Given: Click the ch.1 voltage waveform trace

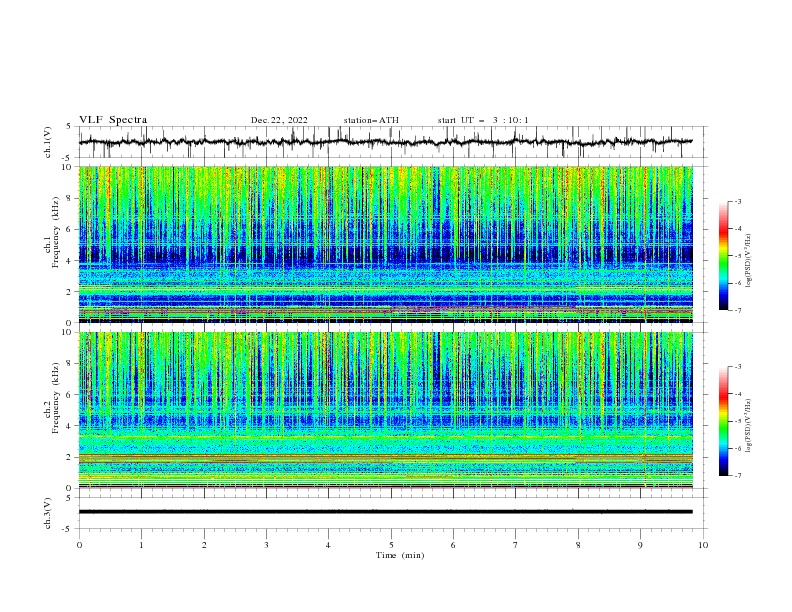Looking at the screenshot, I should [x=385, y=142].
